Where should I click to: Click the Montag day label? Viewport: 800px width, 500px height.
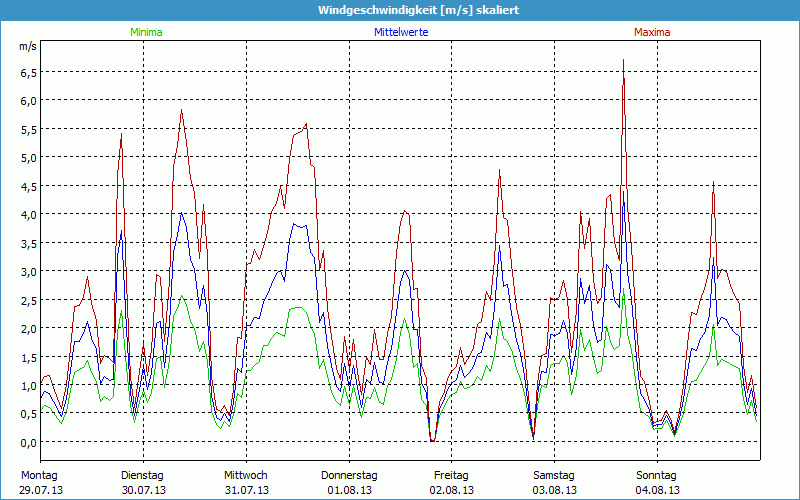point(39,476)
